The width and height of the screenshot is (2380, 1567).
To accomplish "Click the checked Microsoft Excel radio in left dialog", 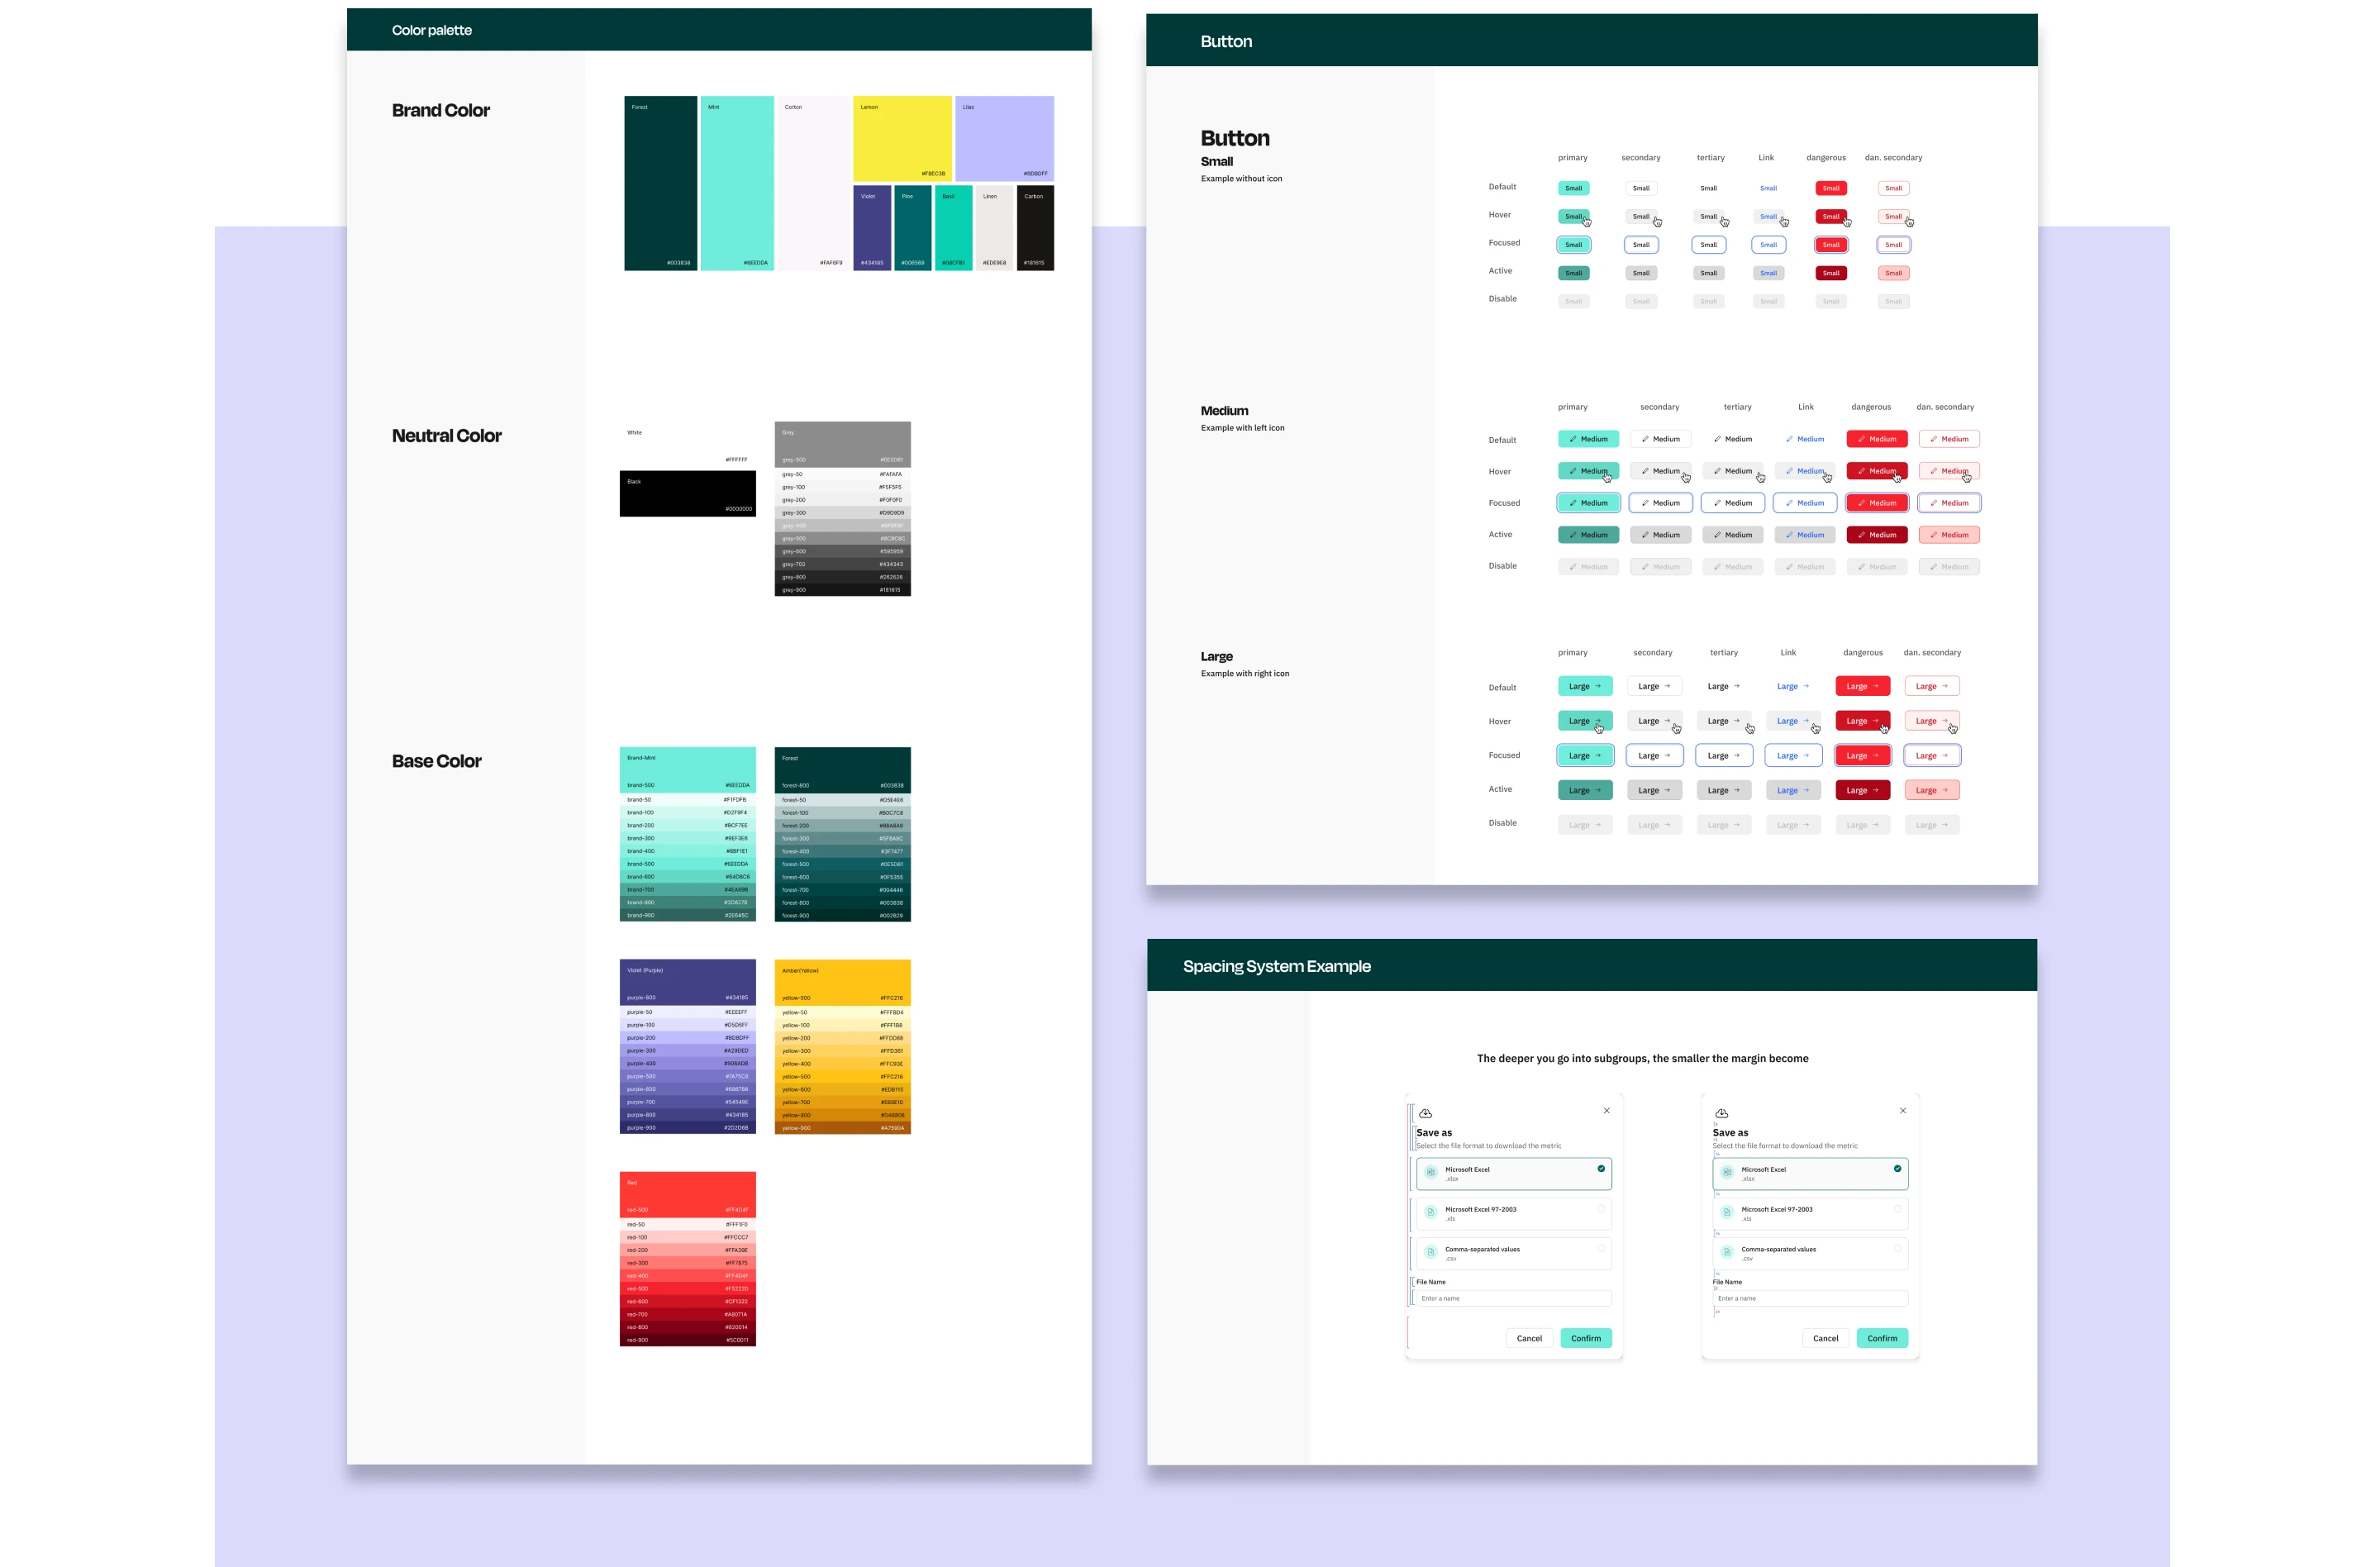I will tap(1601, 1168).
